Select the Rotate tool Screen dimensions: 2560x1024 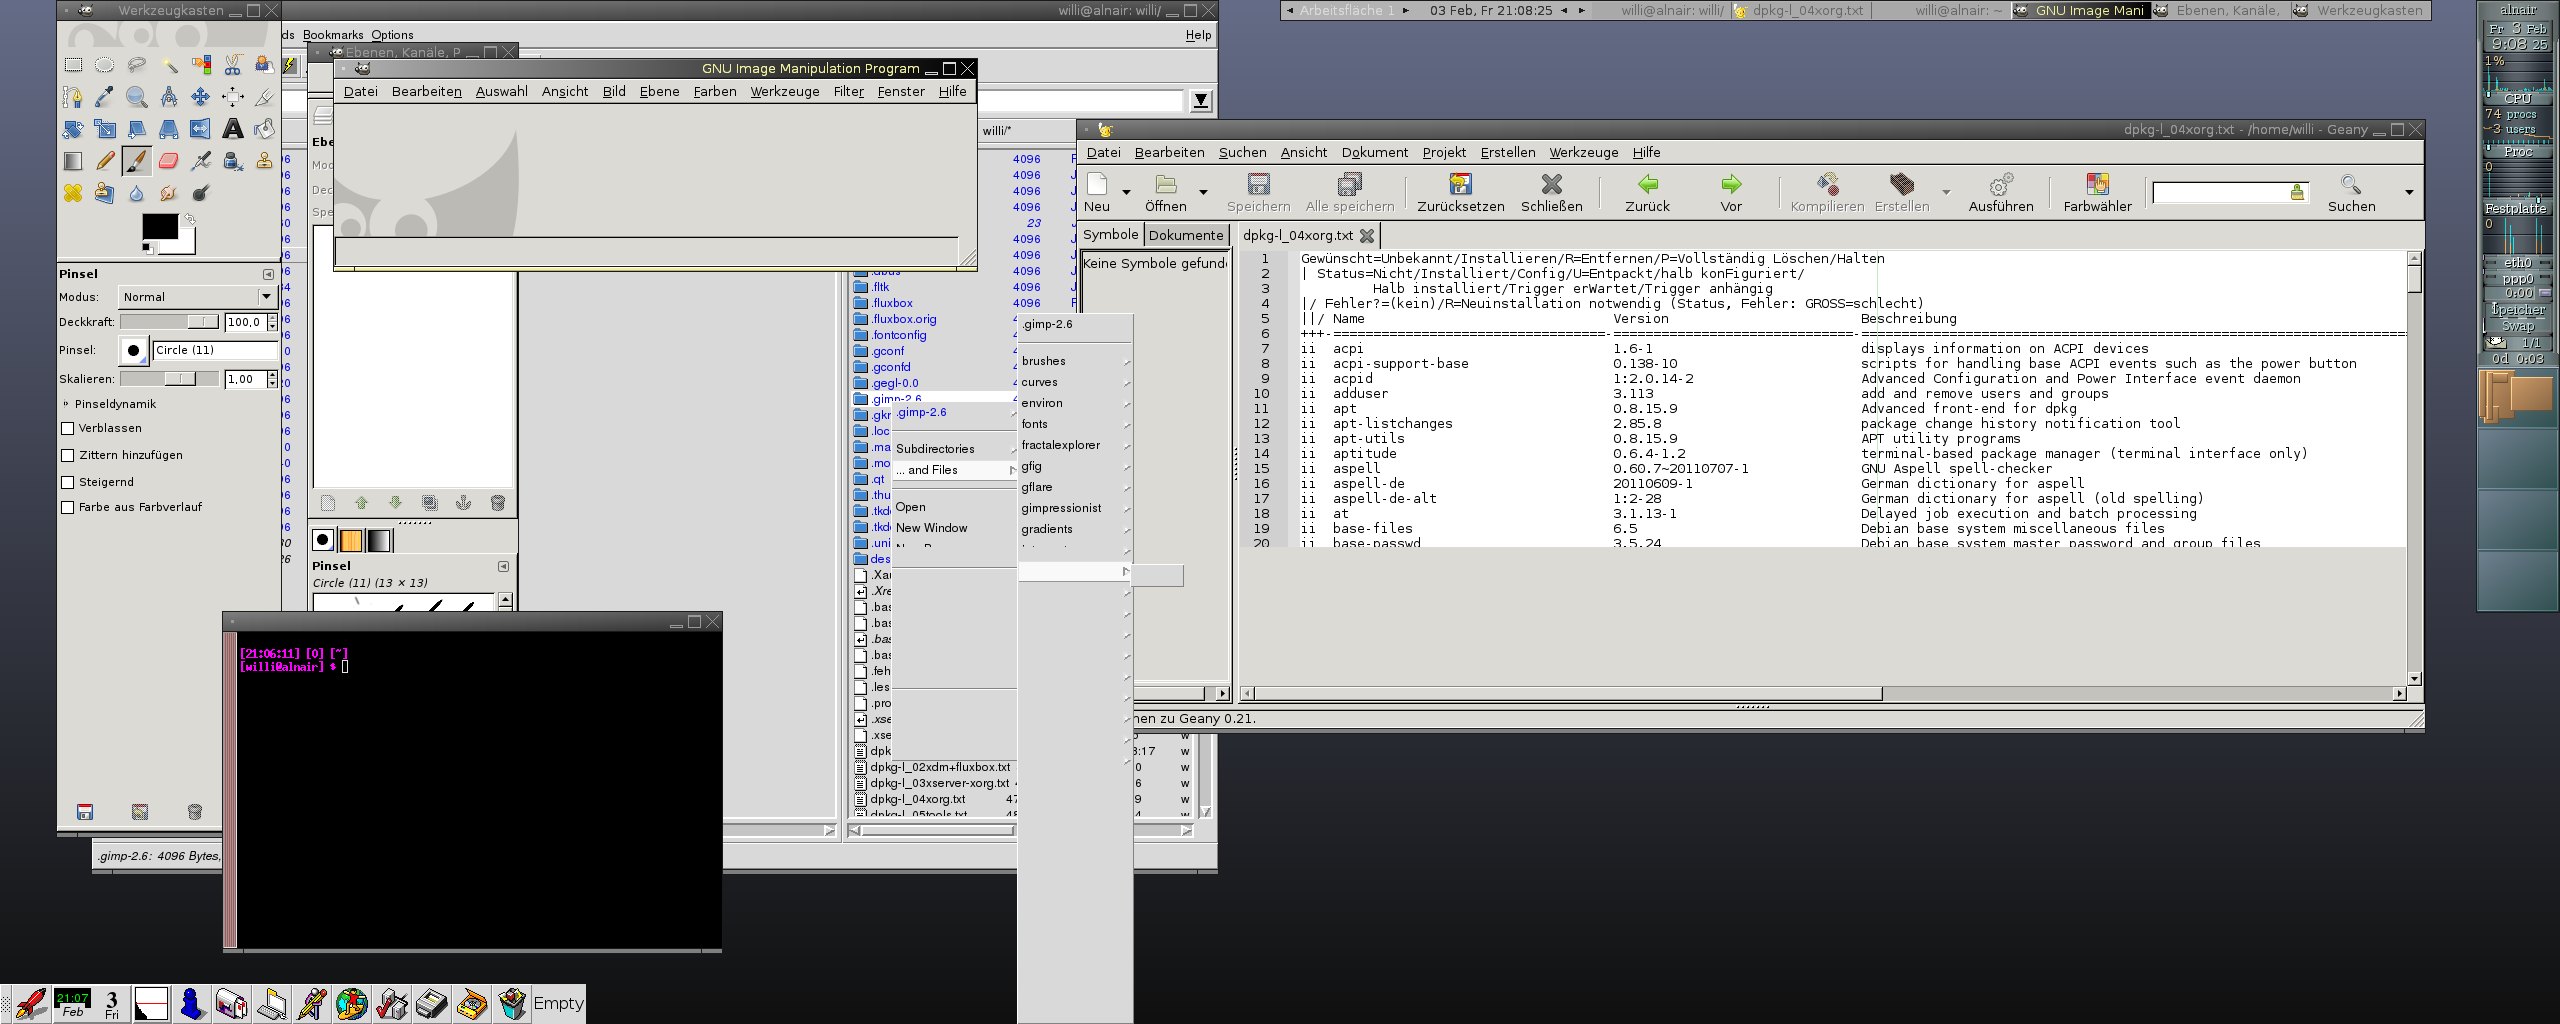[x=73, y=129]
